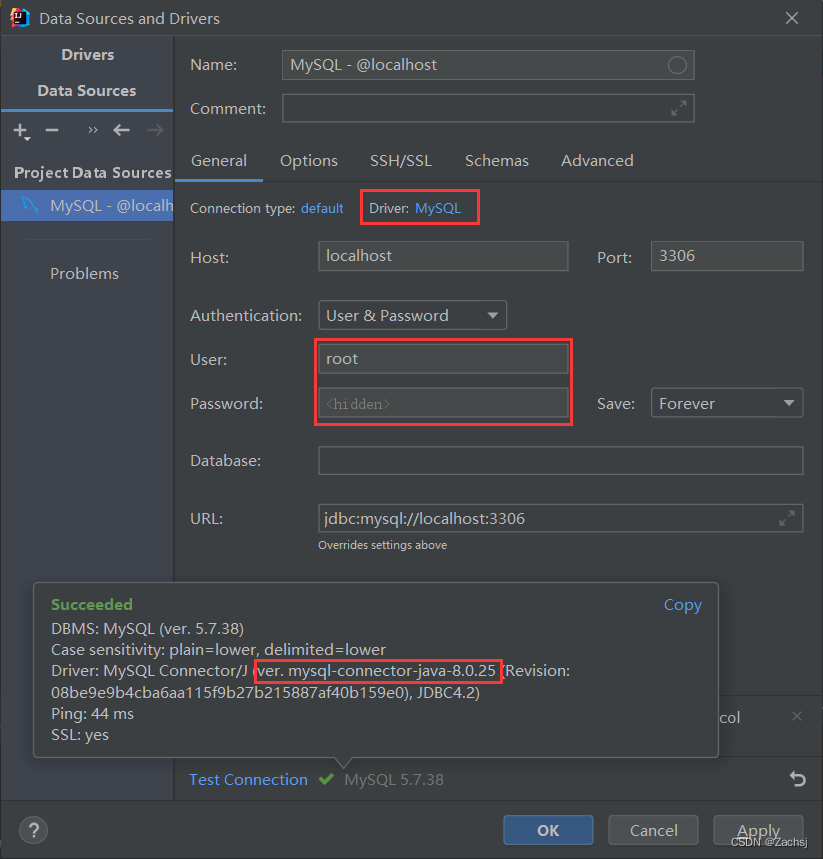Remove selected data source with minus icon
Screen dimensions: 823x859
coord(52,130)
